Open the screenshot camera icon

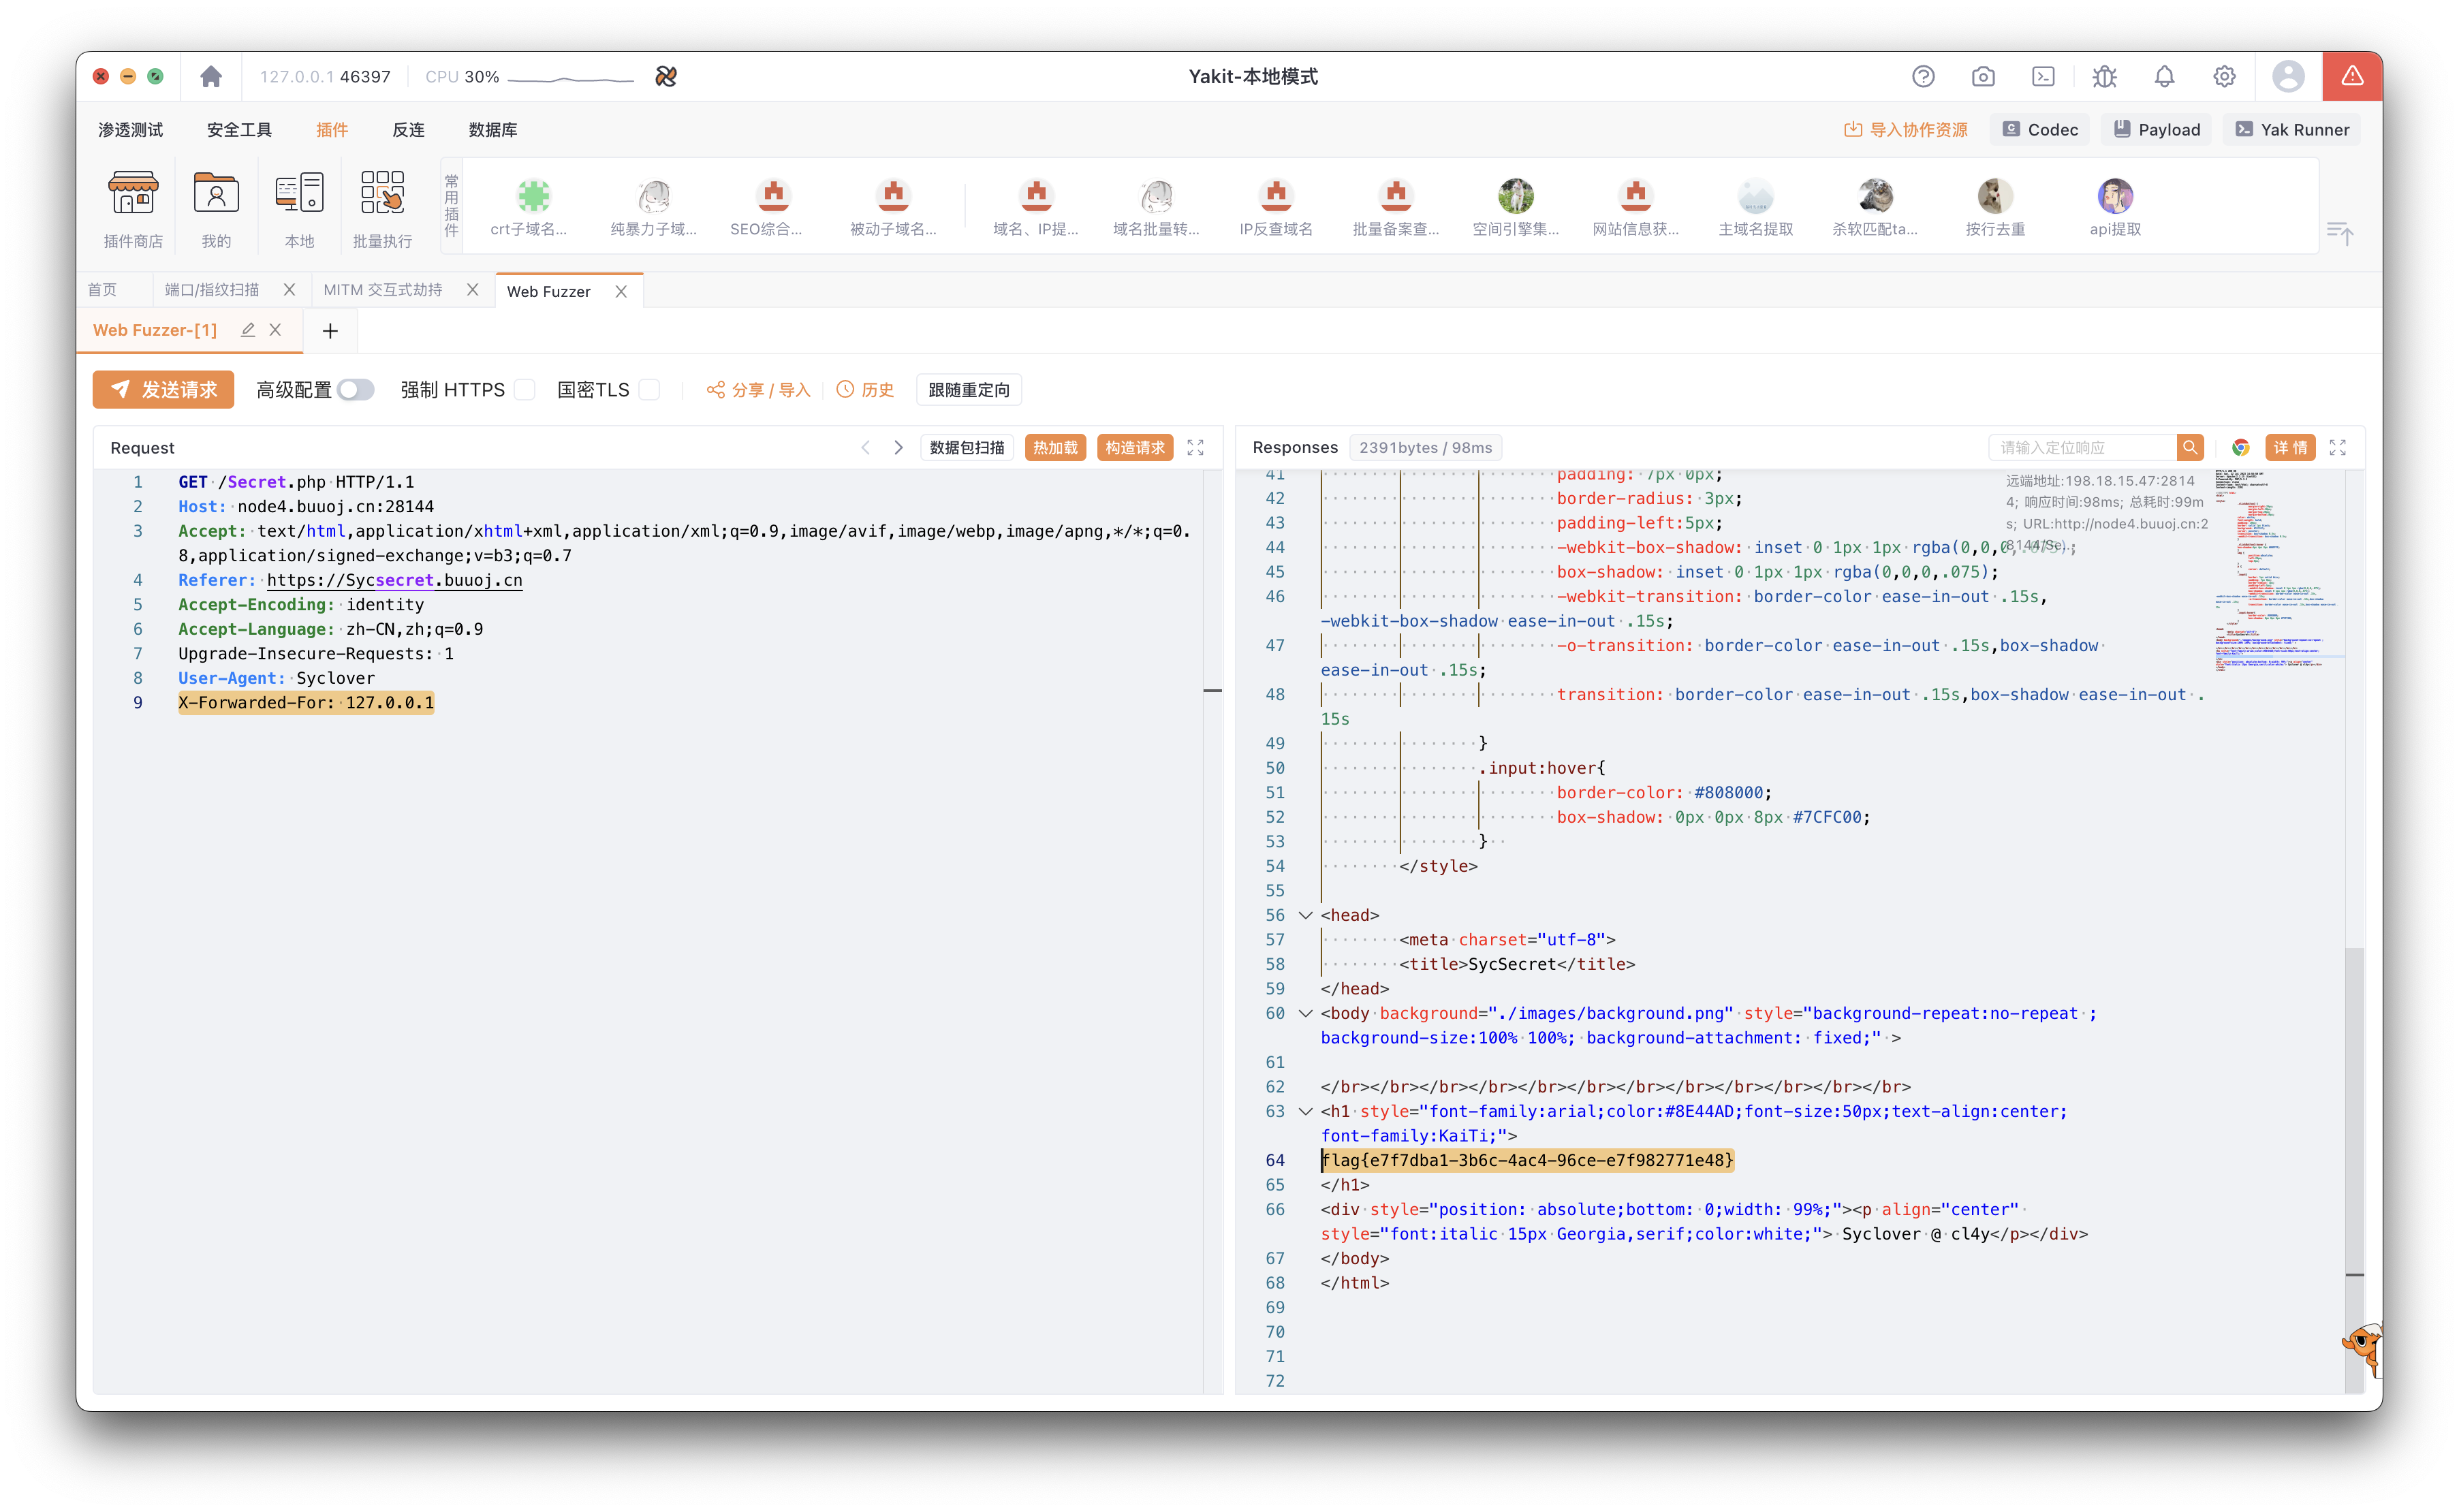tap(1983, 77)
